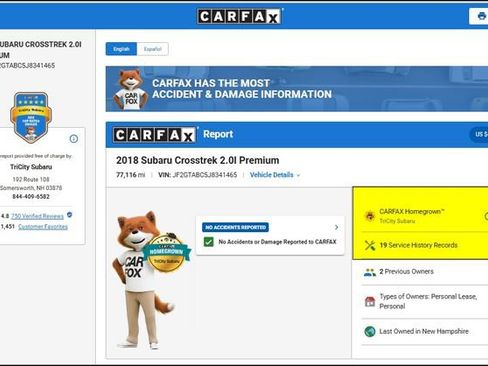Viewport: 488px width, 366px height.
Task: Click the CARFAX Homegrown label text
Action: 412,211
